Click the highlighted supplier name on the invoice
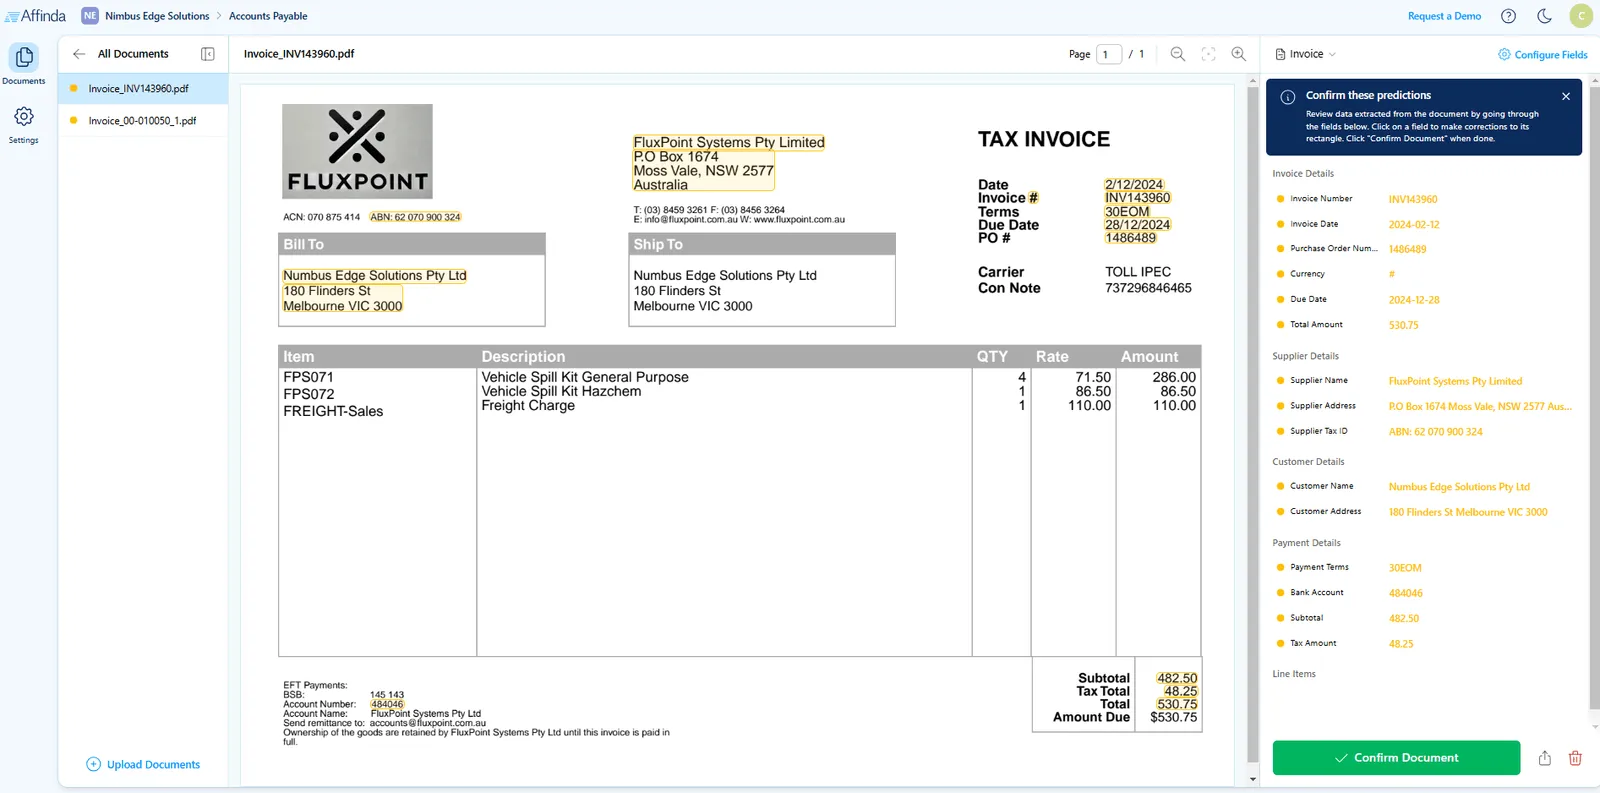 tap(729, 142)
